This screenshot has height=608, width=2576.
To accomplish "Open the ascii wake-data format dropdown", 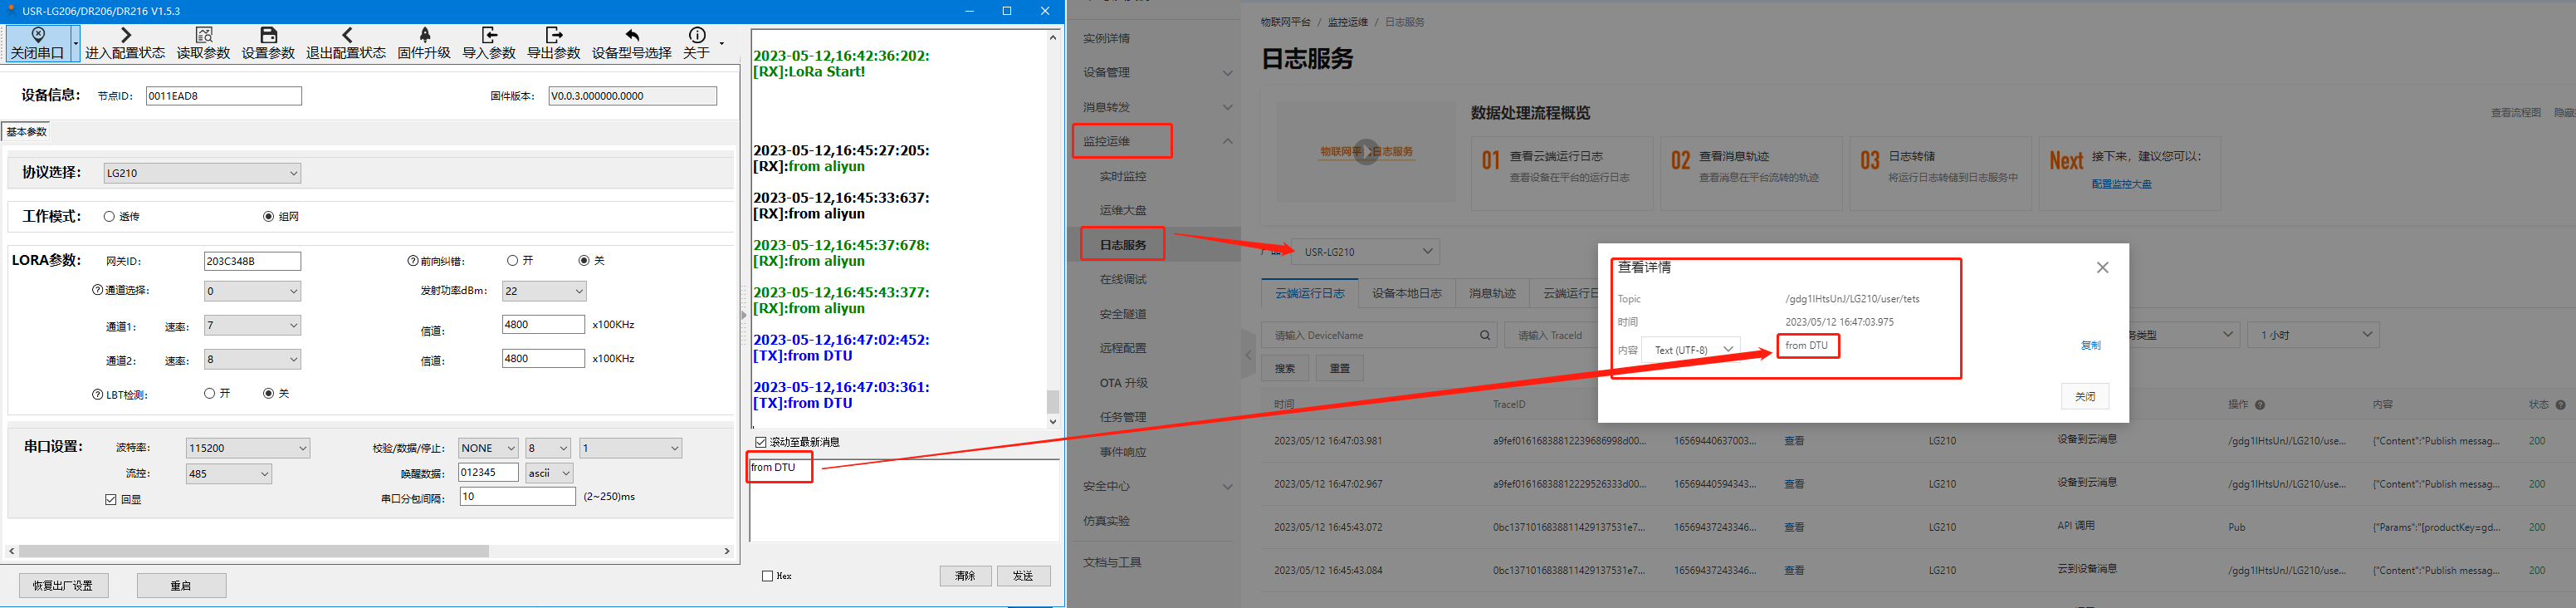I will point(549,473).
